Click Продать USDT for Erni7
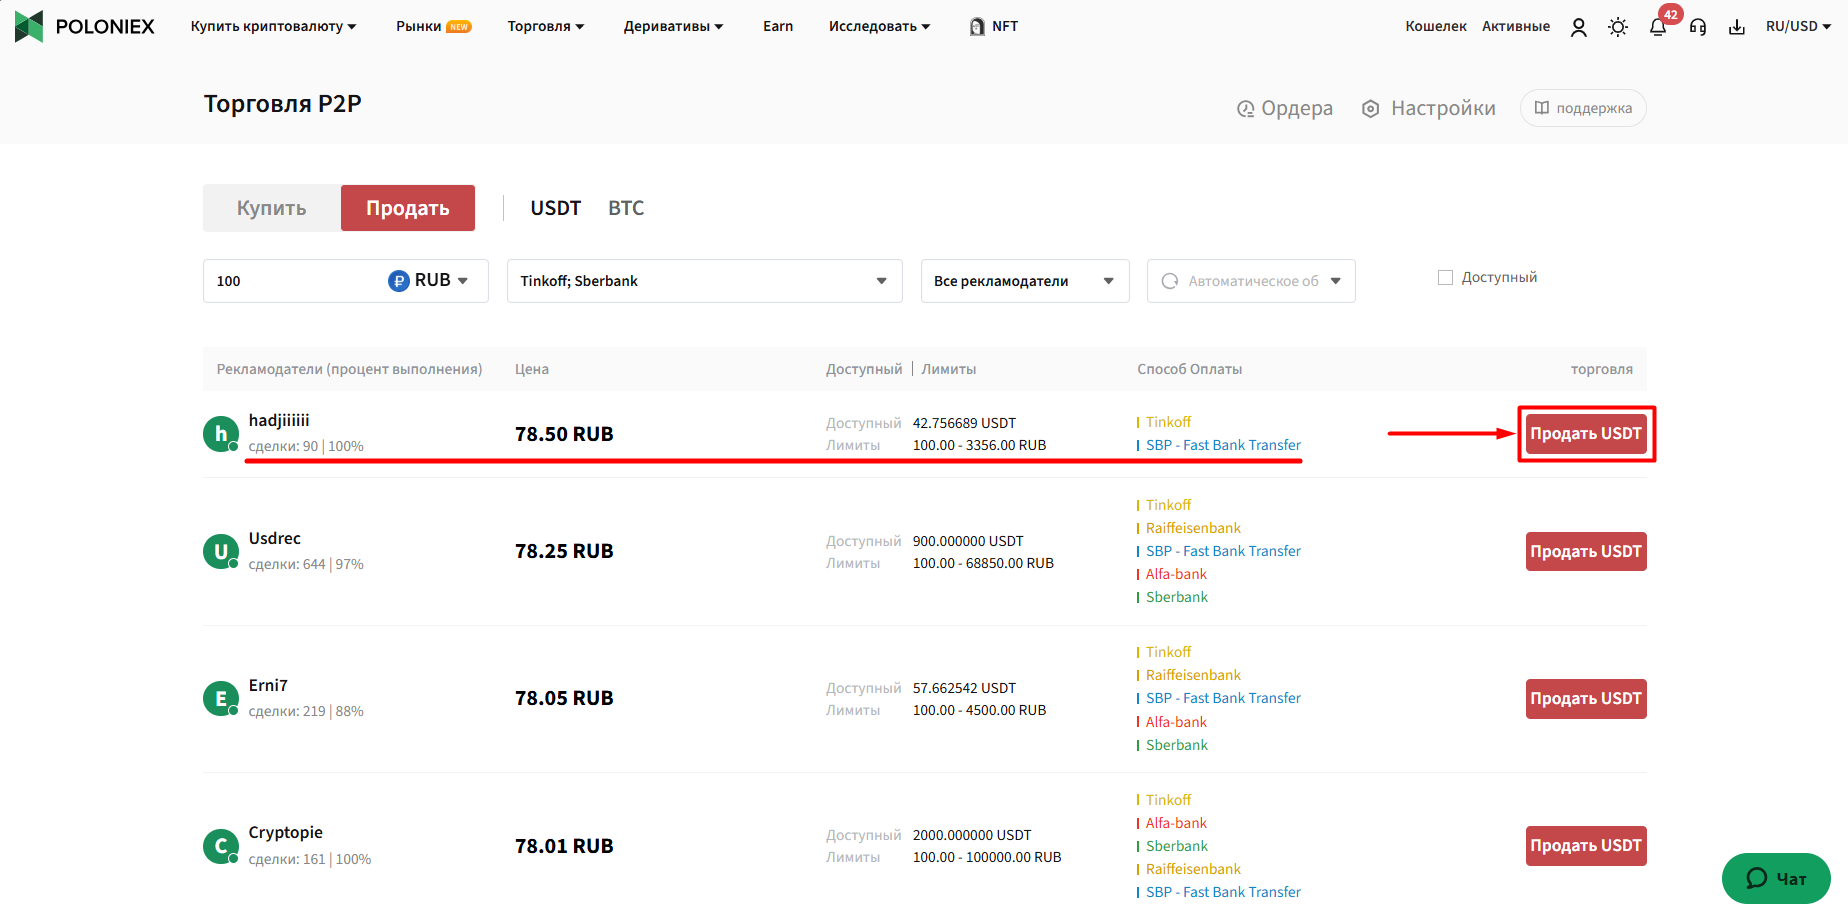Image resolution: width=1848 pixels, height=917 pixels. coord(1586,699)
